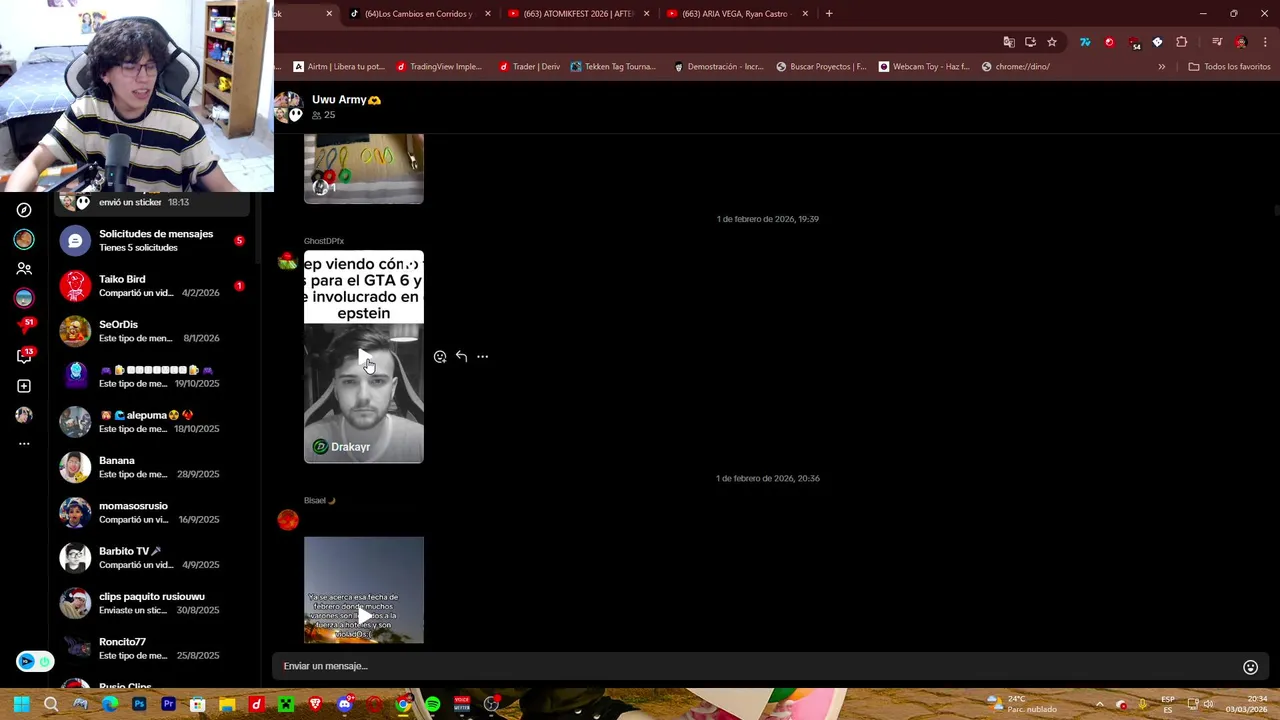Switch to the ARIA VEGA, Ryan Castro tab
The image size is (1280, 720).
pyautogui.click(x=736, y=14)
